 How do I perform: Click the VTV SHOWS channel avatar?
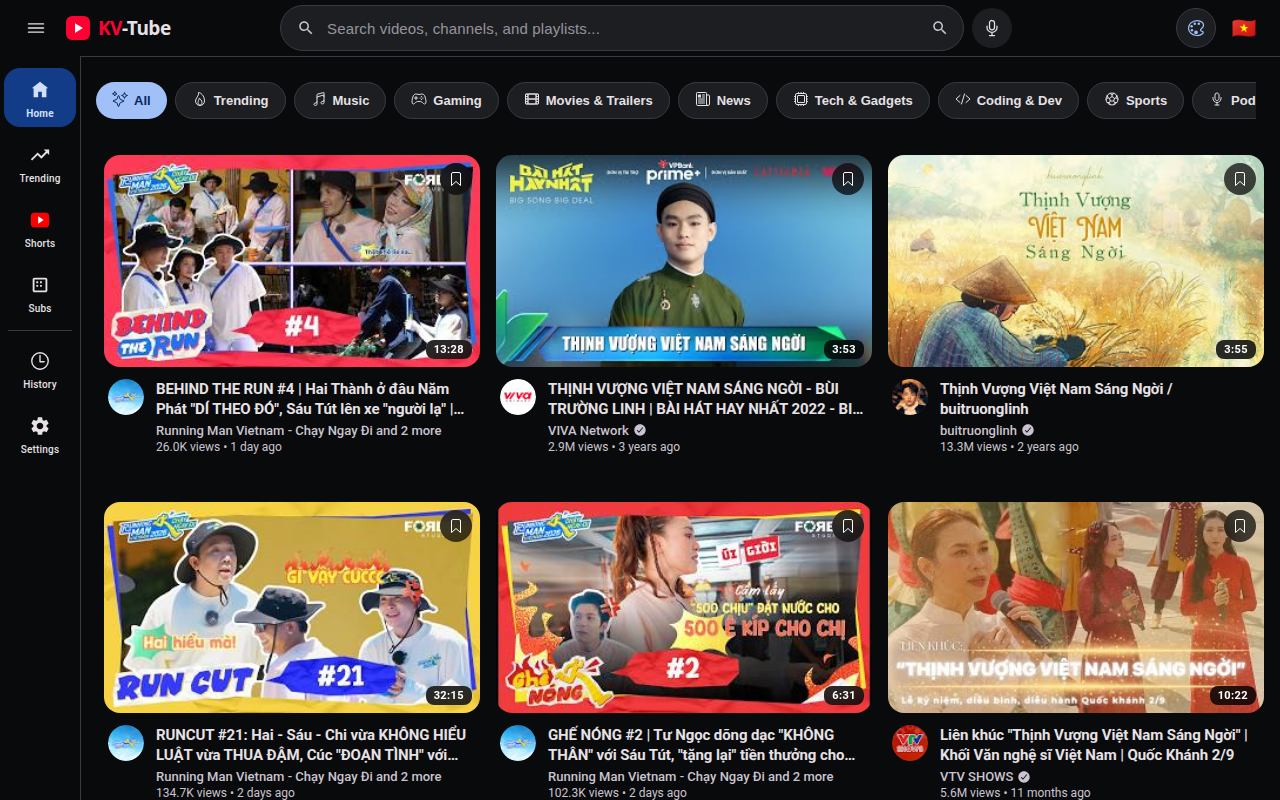910,743
